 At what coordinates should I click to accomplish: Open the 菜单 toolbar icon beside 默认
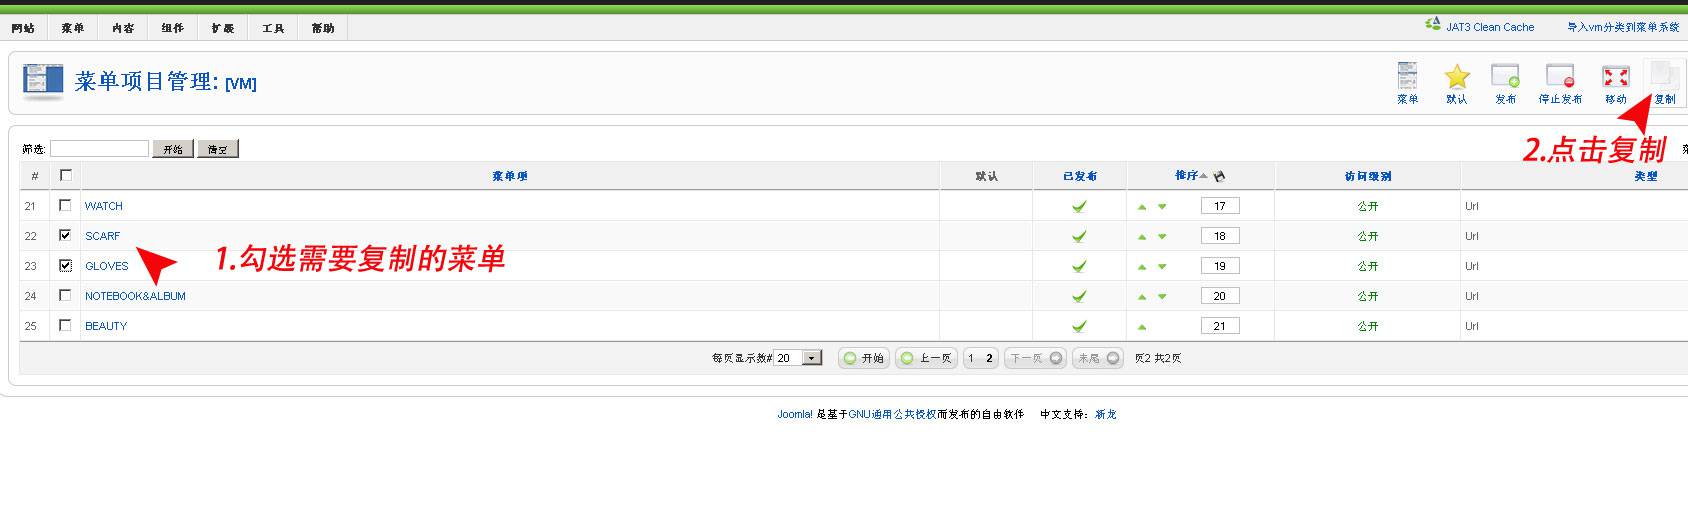click(1407, 82)
